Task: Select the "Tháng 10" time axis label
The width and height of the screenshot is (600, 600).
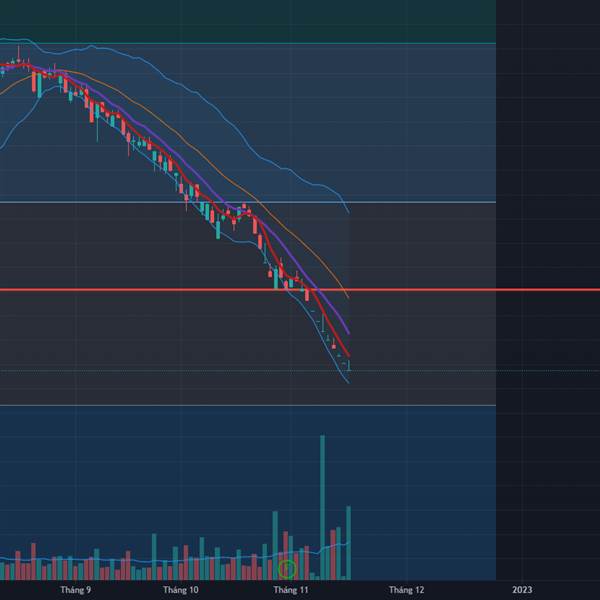Action: [181, 590]
